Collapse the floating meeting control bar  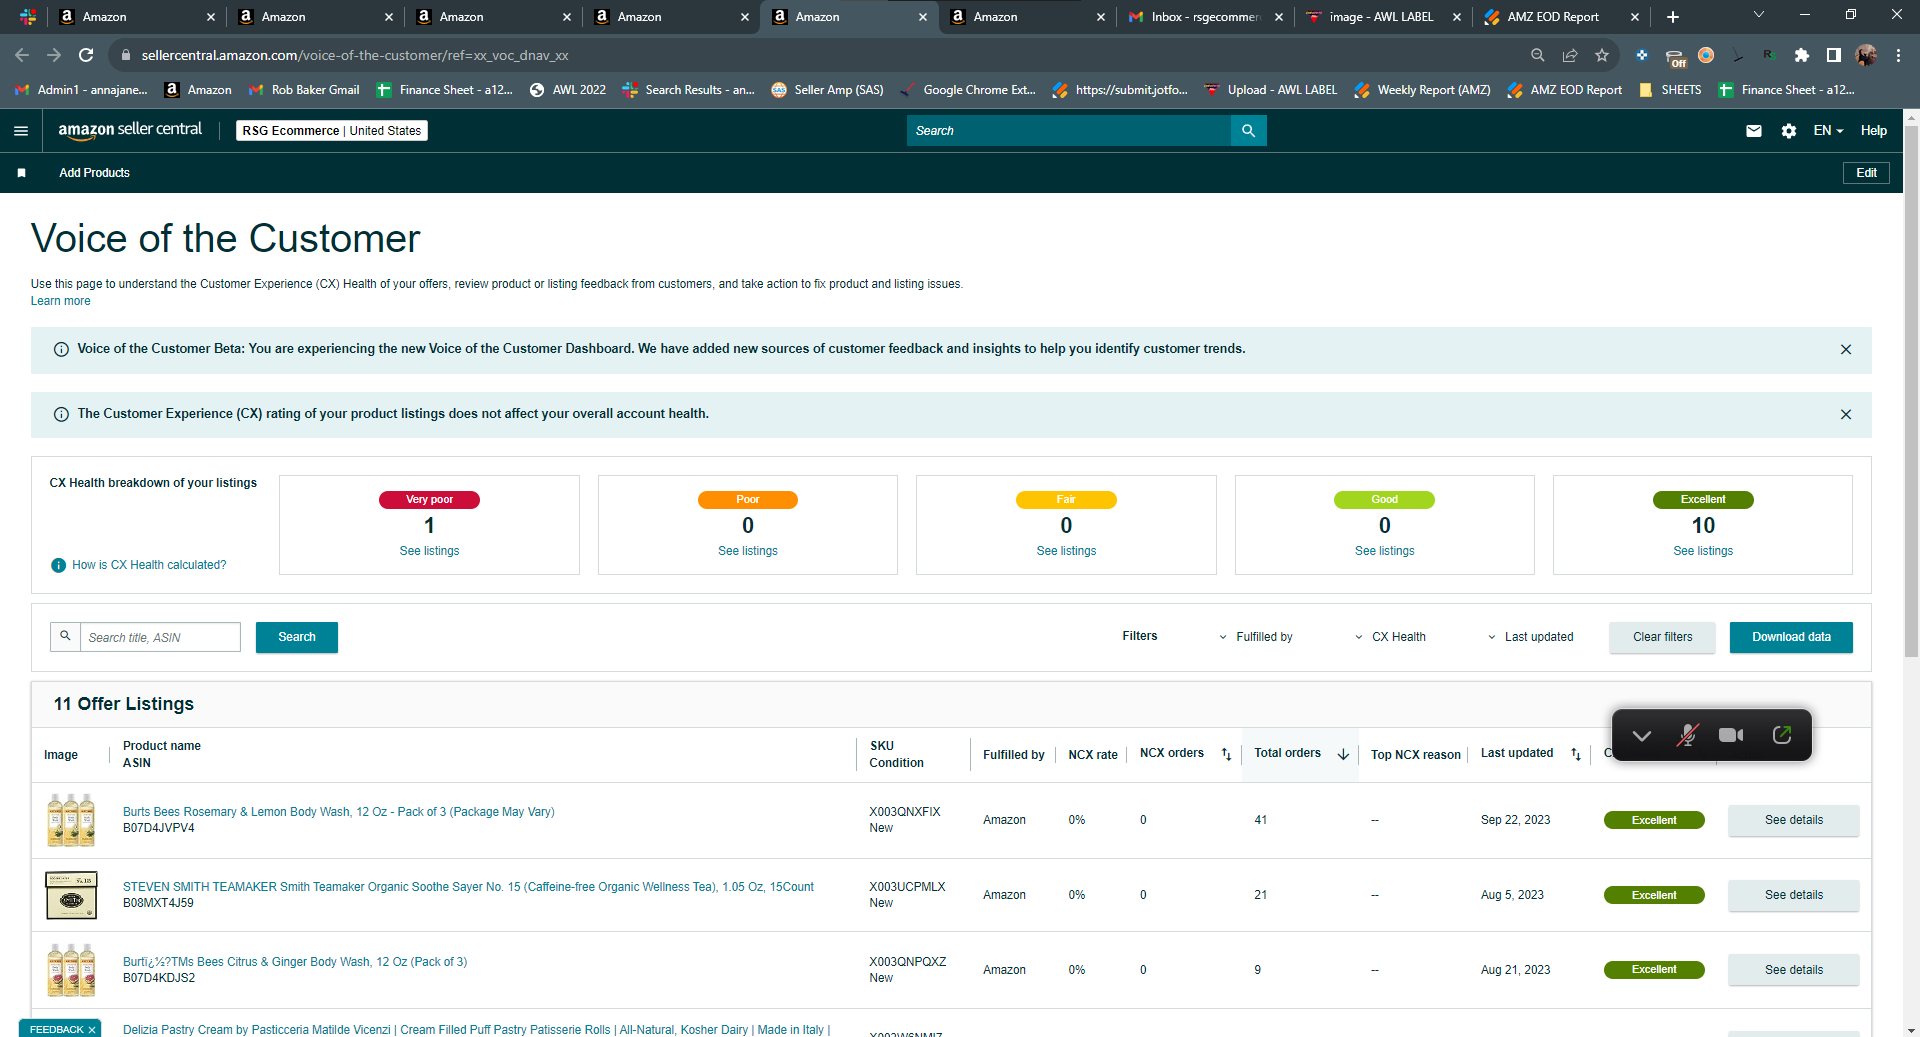click(x=1641, y=736)
